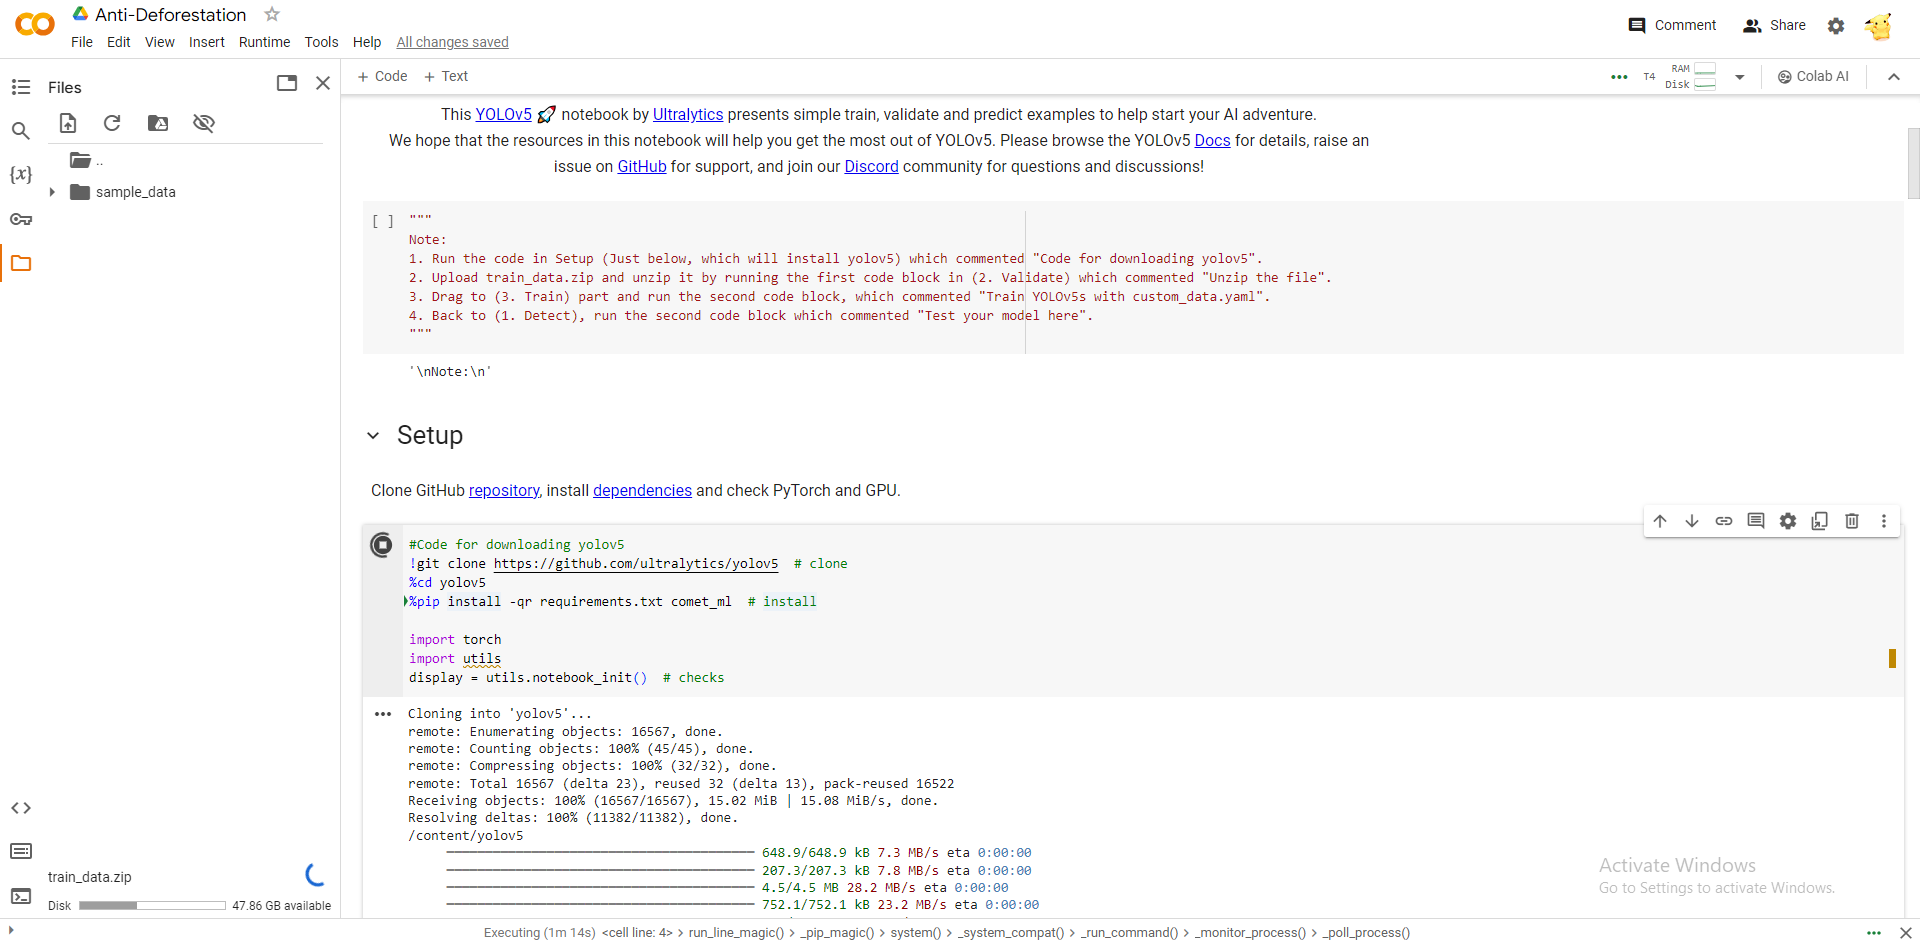Click the disk usage bar
The height and width of the screenshot is (944, 1920).
pos(152,905)
